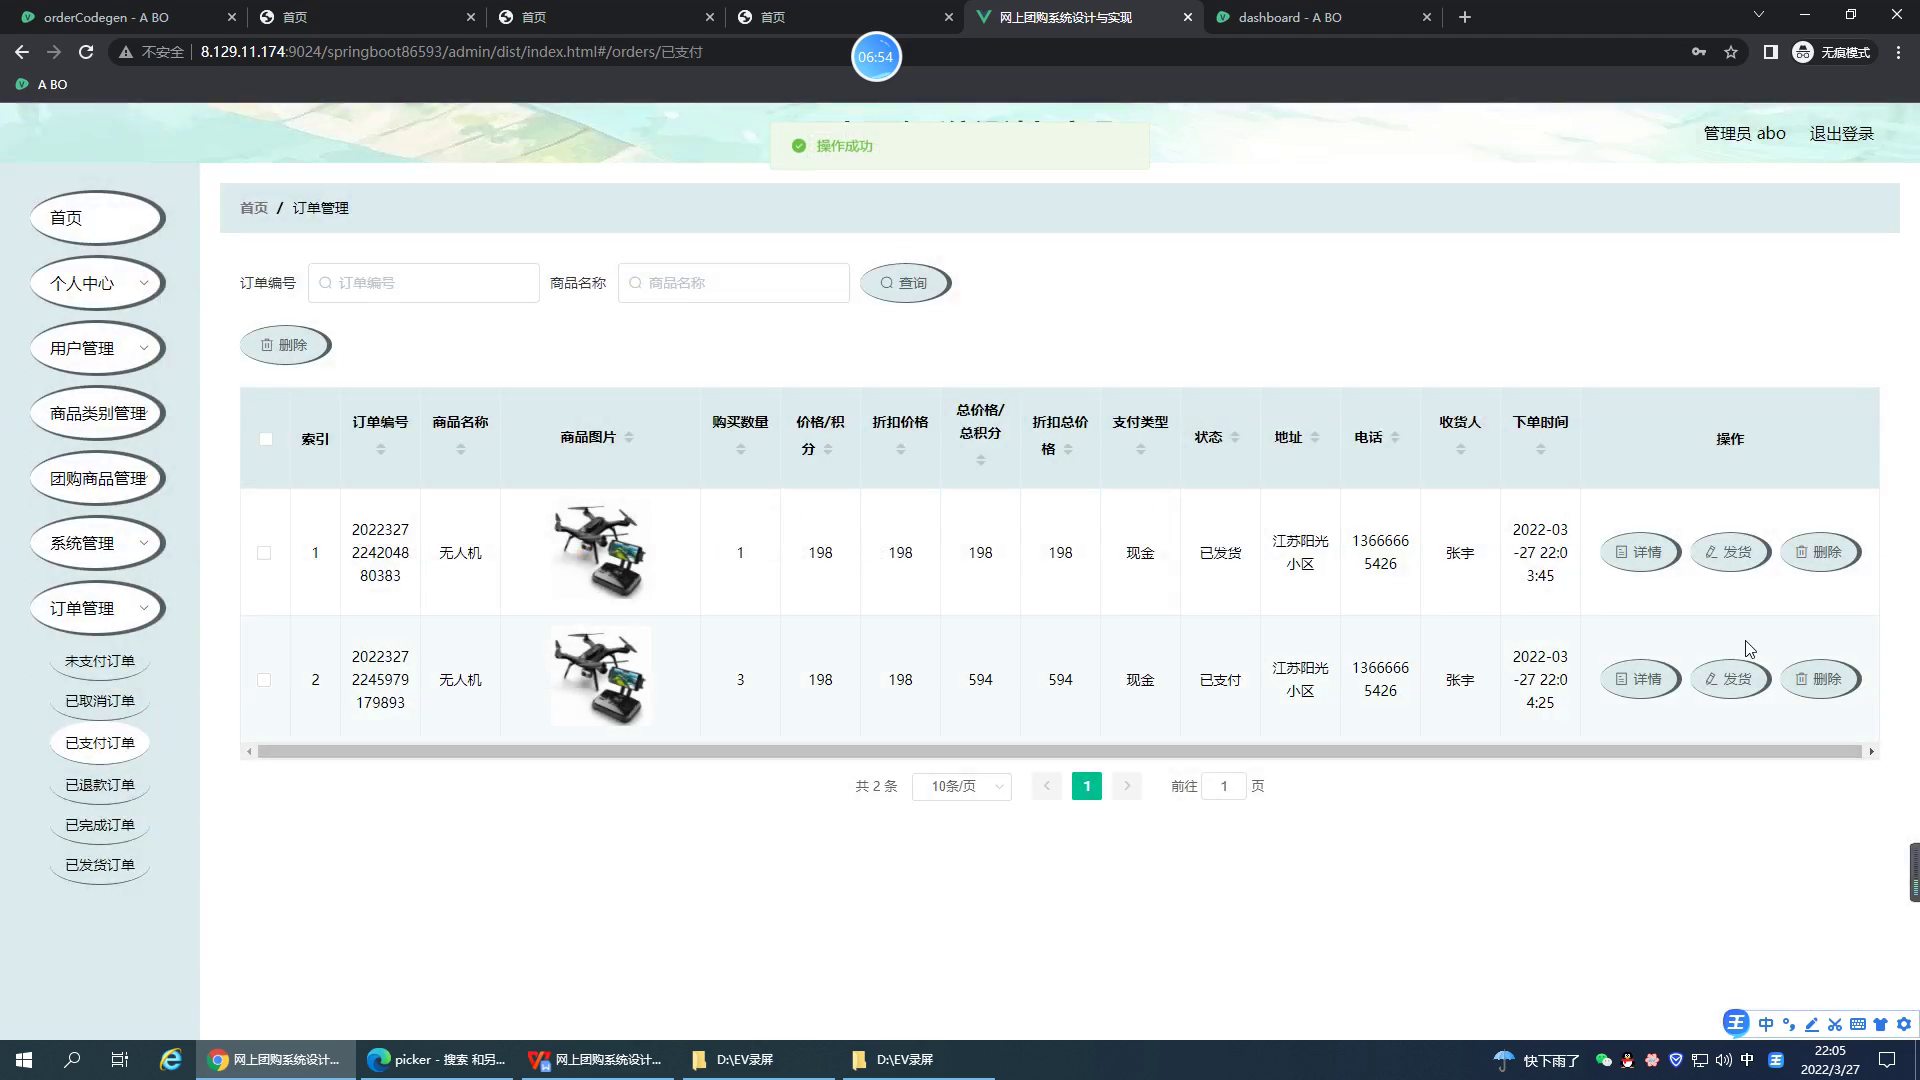Open the Chrome three-dot menu
The width and height of the screenshot is (1920, 1080).
[1898, 52]
